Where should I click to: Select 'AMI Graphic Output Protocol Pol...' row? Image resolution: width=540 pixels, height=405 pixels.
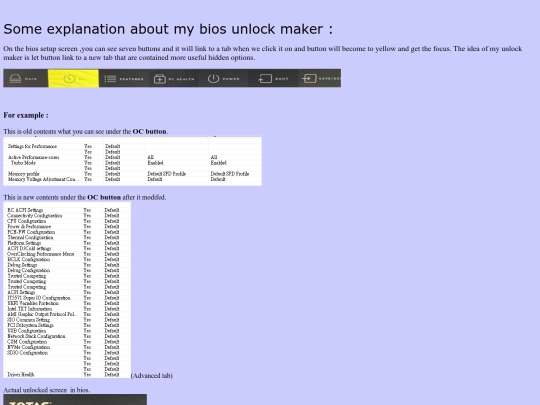click(67, 314)
